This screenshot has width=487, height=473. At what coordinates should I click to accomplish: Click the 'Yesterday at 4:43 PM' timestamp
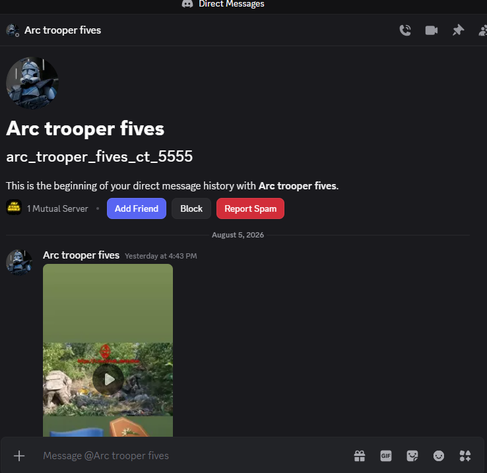161,256
